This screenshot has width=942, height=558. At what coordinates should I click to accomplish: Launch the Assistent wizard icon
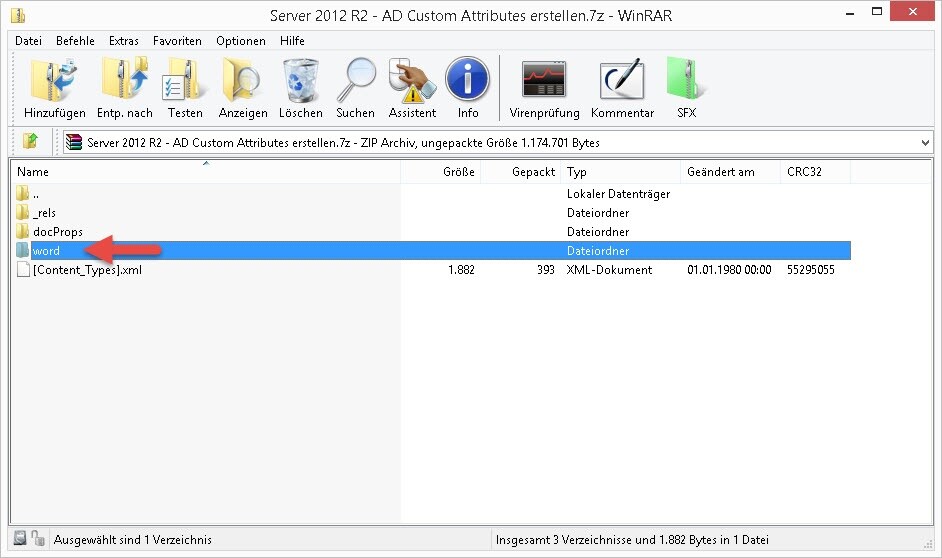[412, 82]
